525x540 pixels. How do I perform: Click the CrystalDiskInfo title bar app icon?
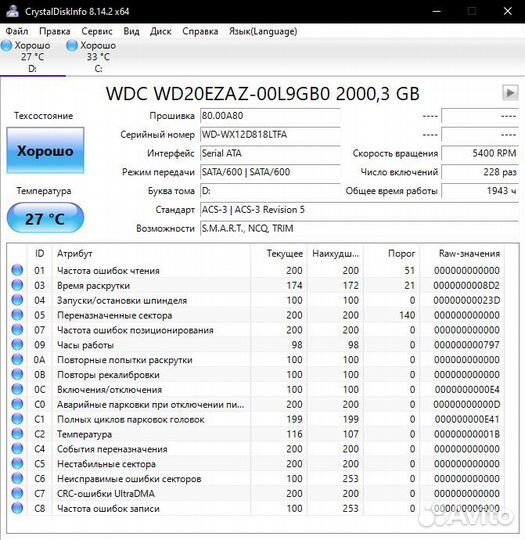(x=13, y=11)
